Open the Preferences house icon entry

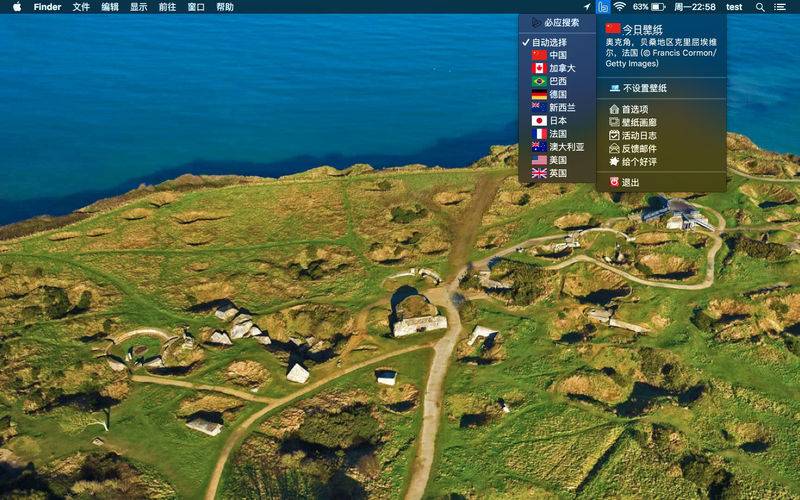(x=614, y=109)
